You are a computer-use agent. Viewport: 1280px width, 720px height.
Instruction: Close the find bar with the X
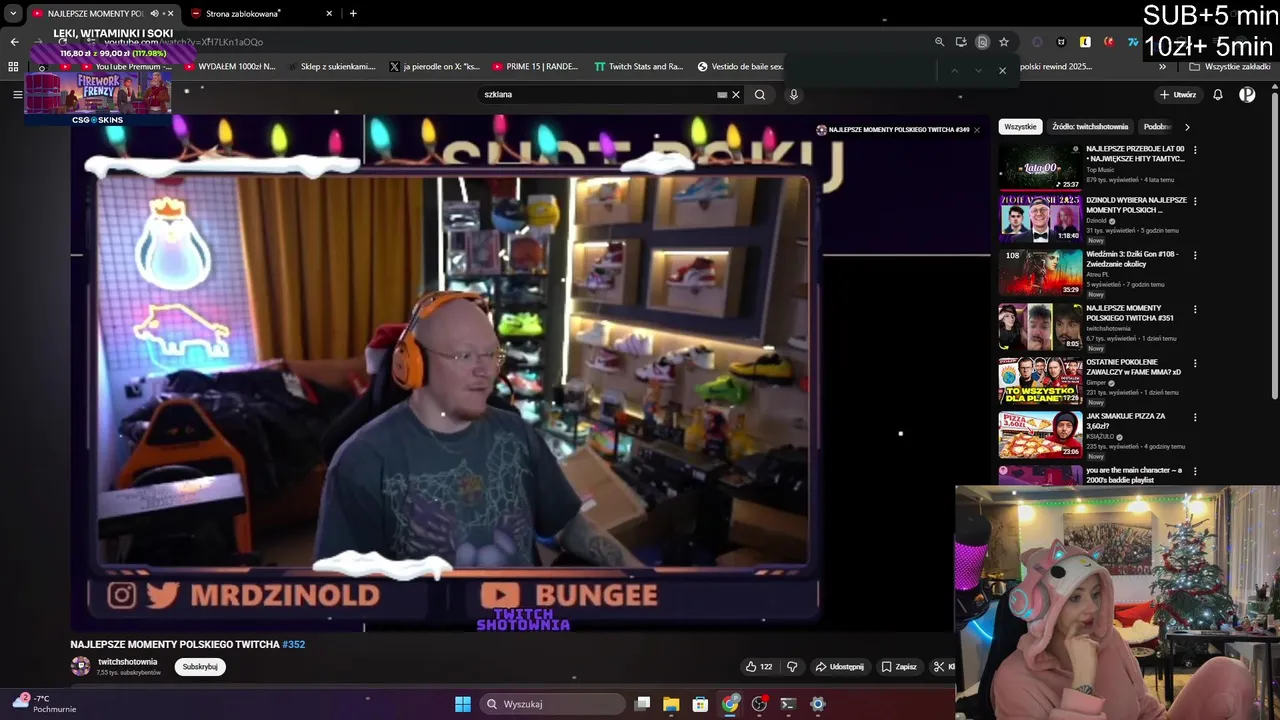coord(1002,70)
